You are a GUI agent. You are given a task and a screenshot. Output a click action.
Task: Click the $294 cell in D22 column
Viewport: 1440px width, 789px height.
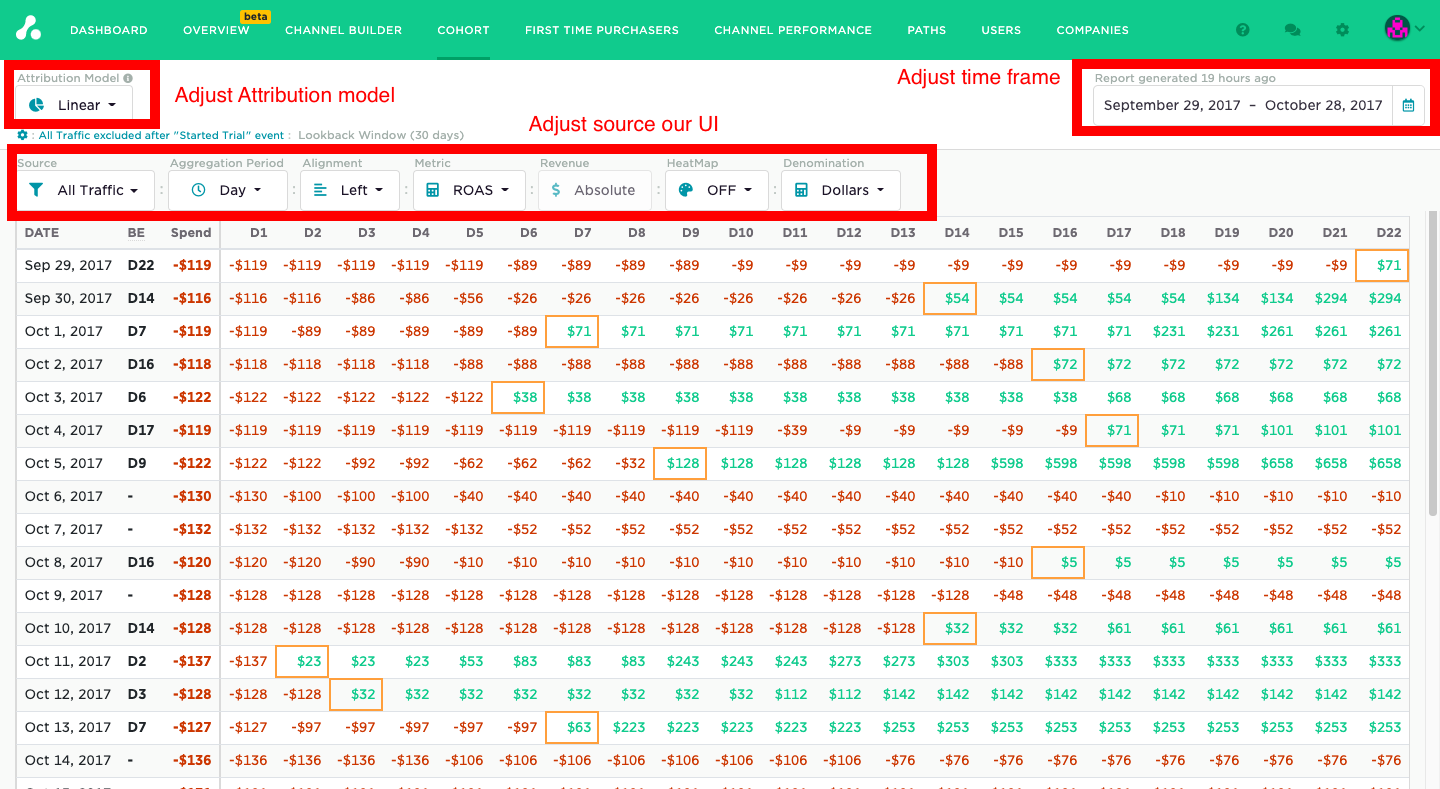tap(1385, 298)
